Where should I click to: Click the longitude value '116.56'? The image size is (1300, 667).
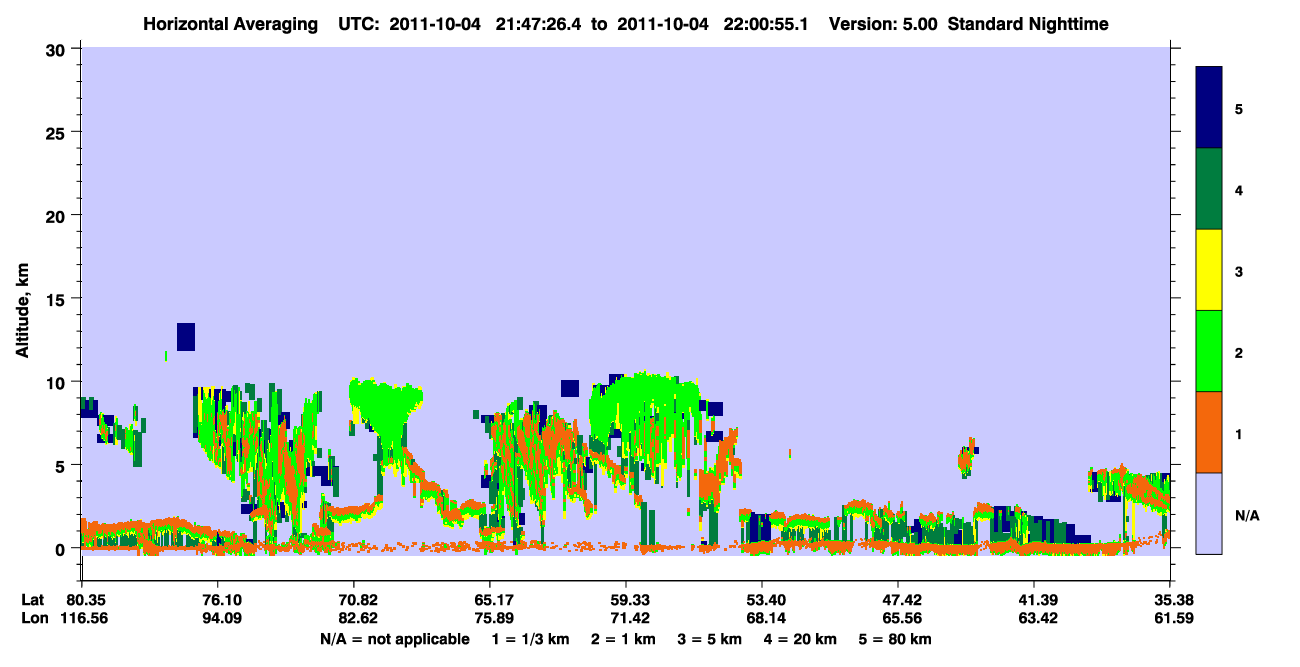(x=84, y=618)
